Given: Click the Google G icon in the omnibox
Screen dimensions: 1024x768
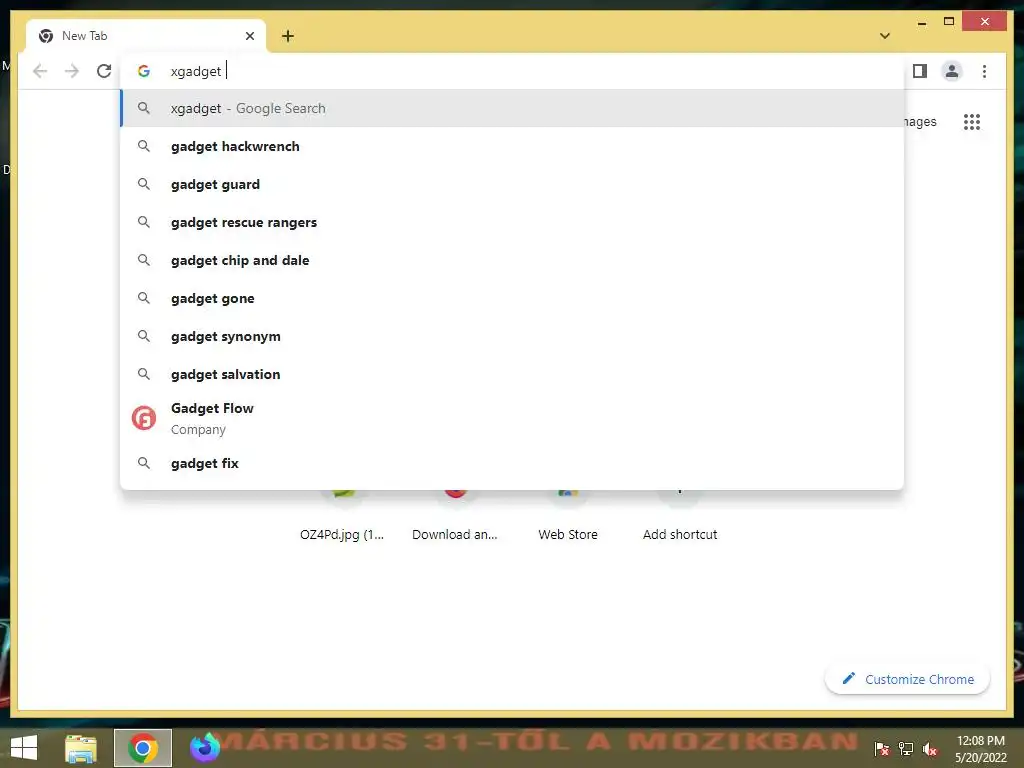Looking at the screenshot, I should click(144, 71).
